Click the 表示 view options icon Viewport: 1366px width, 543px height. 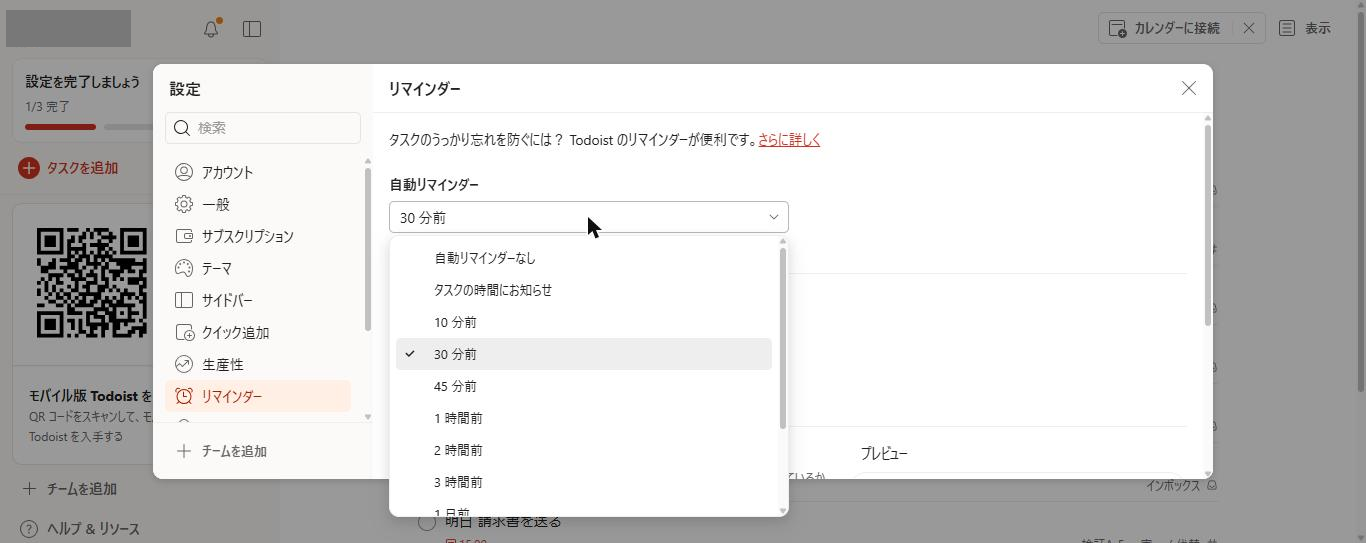[1287, 28]
